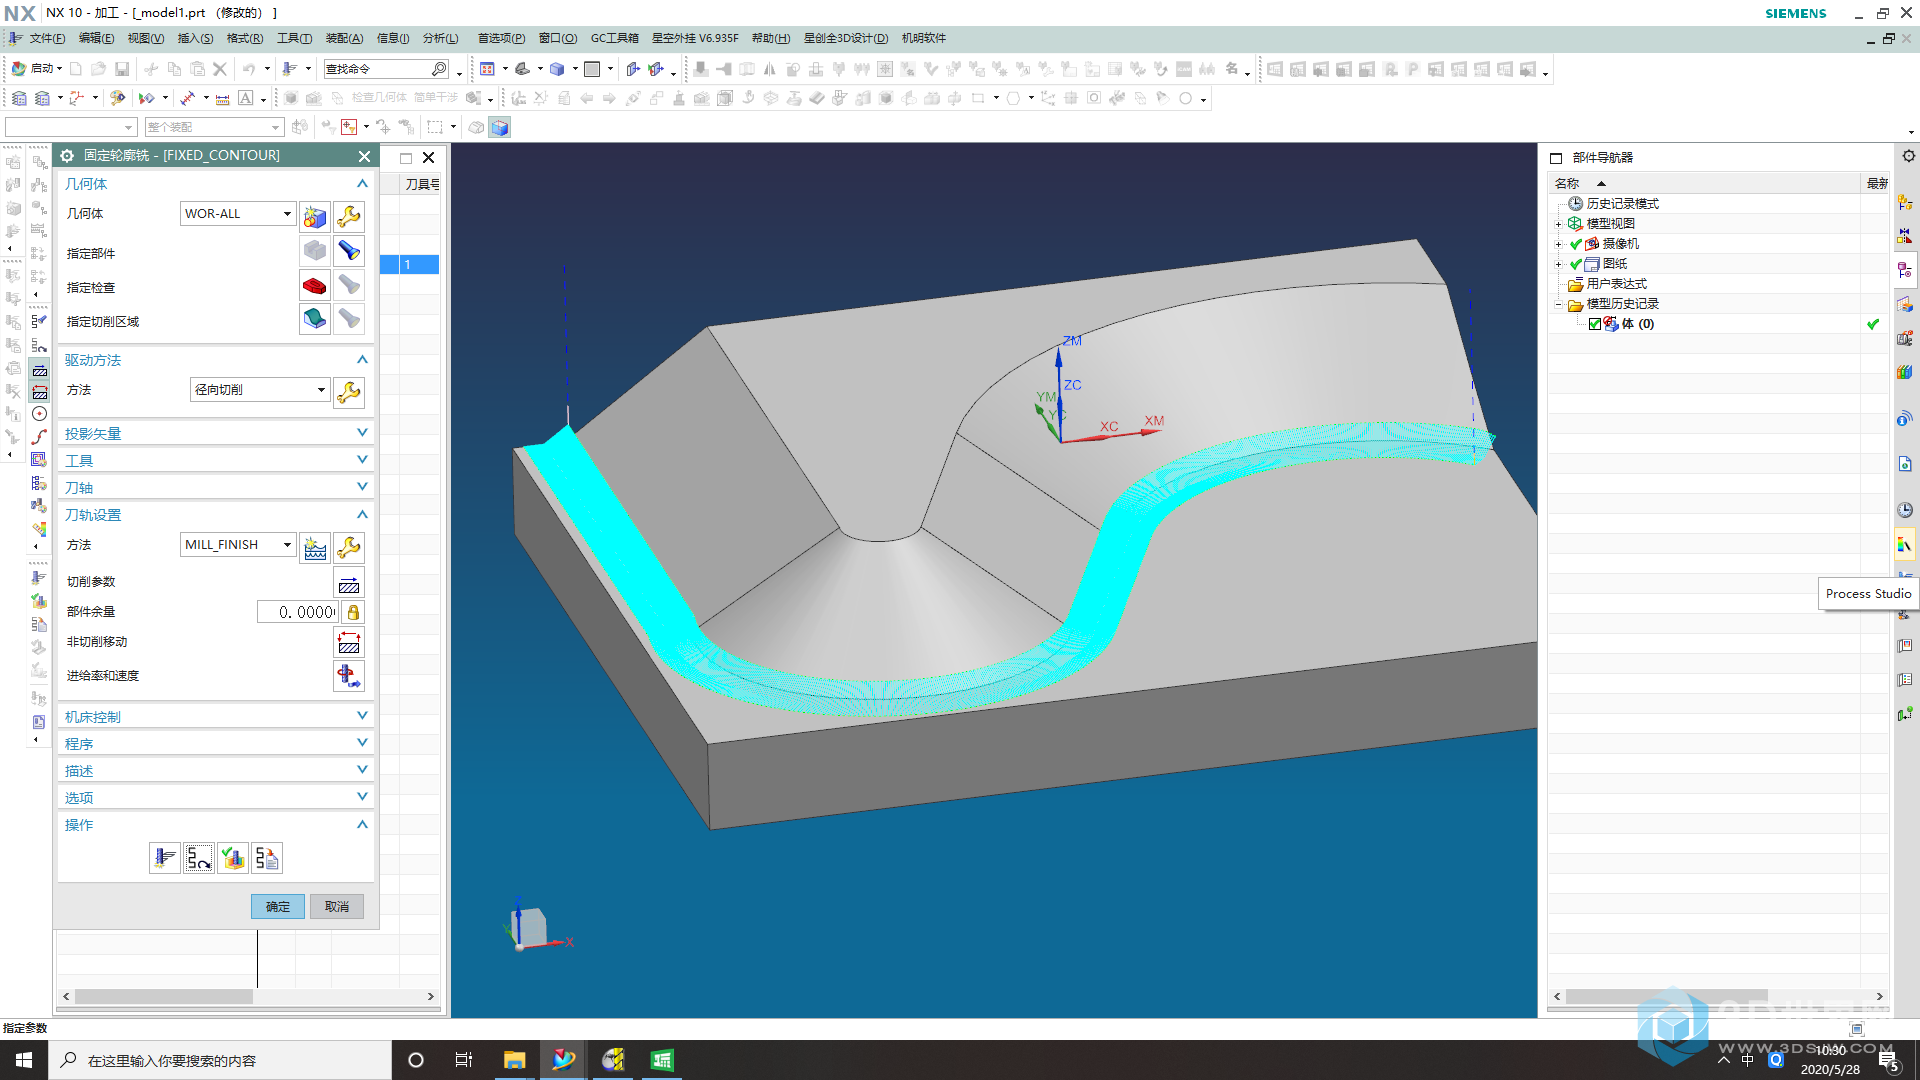
Task: Click 确定 confirm button
Action: click(276, 905)
